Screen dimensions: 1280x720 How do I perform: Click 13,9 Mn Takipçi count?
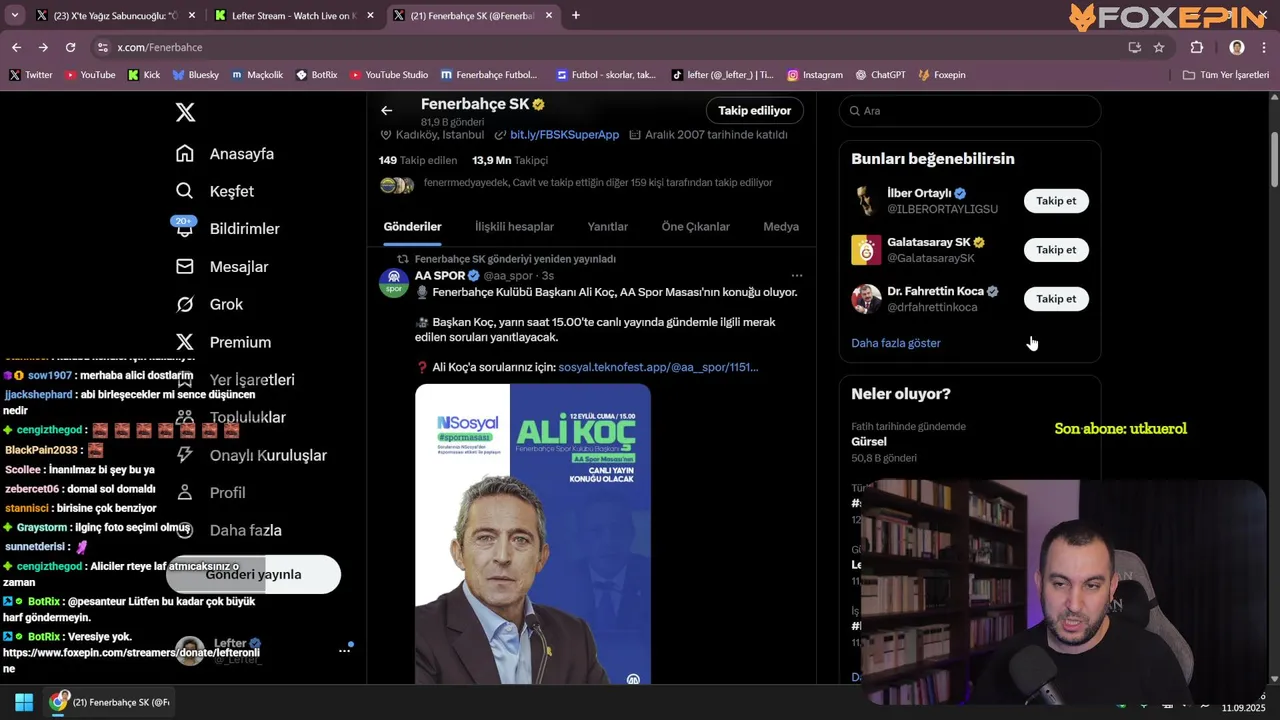click(x=510, y=160)
